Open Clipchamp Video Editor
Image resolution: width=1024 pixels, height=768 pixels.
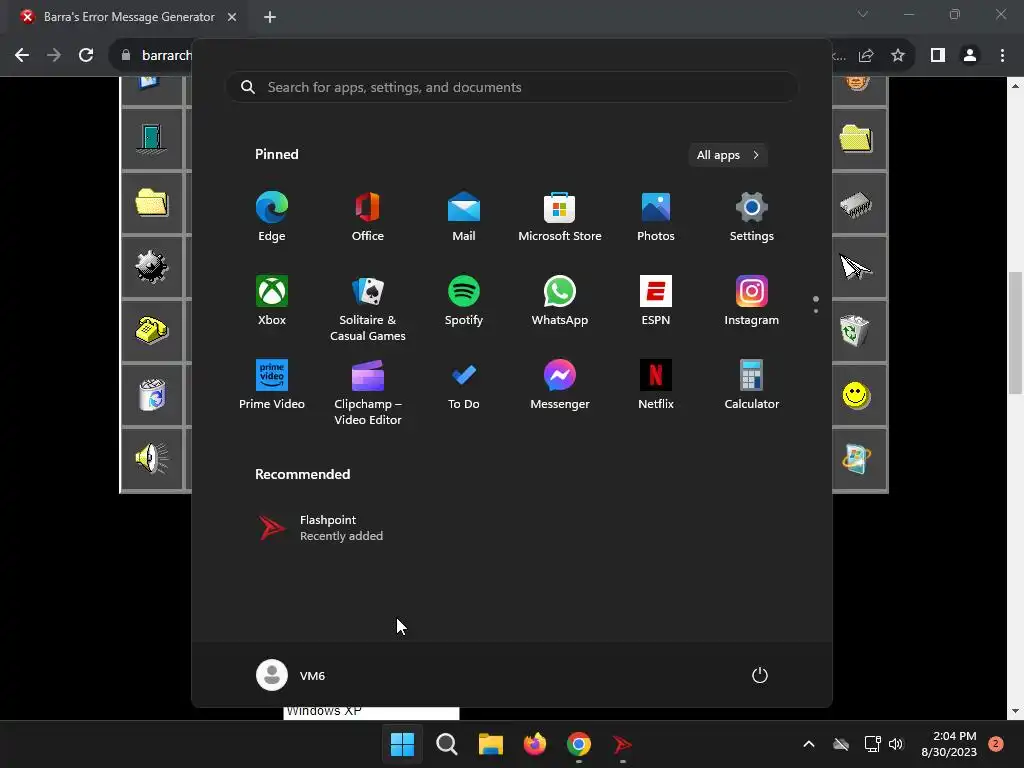tap(368, 393)
